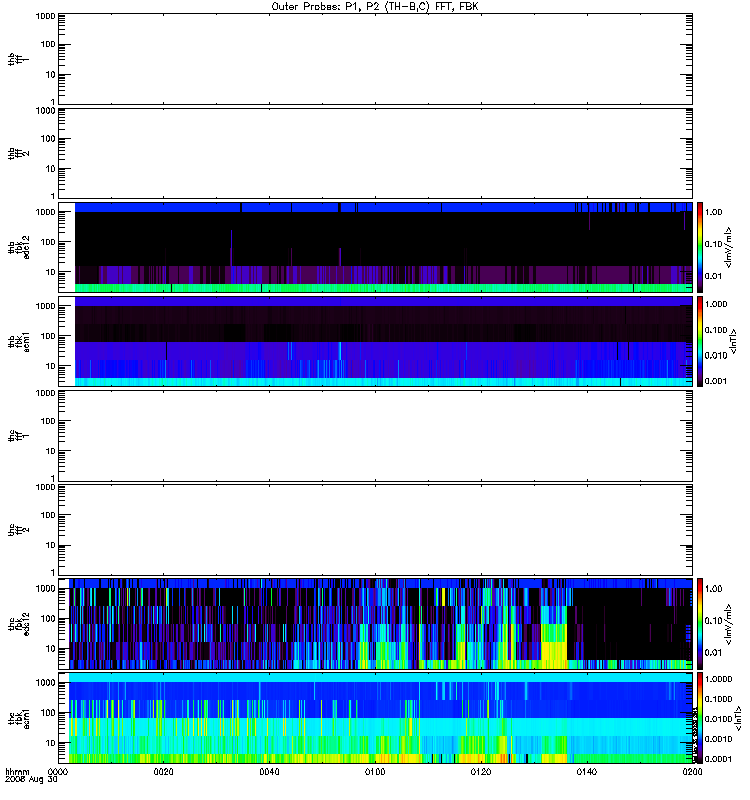Select the "thb fff 1" axis label
Screen dimensions: 750x800
[19, 59]
